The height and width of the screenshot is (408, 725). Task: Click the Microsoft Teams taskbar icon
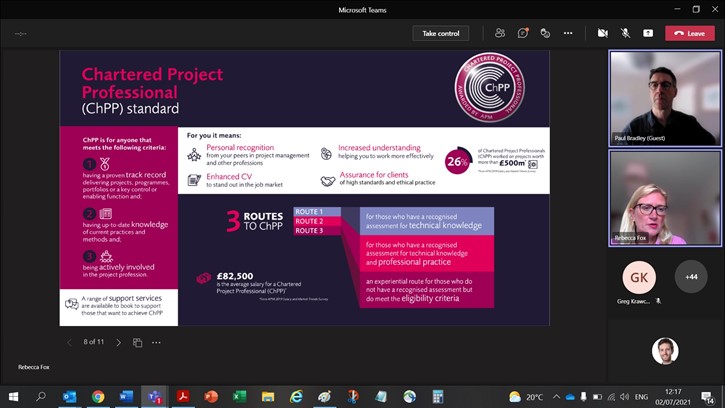point(154,396)
